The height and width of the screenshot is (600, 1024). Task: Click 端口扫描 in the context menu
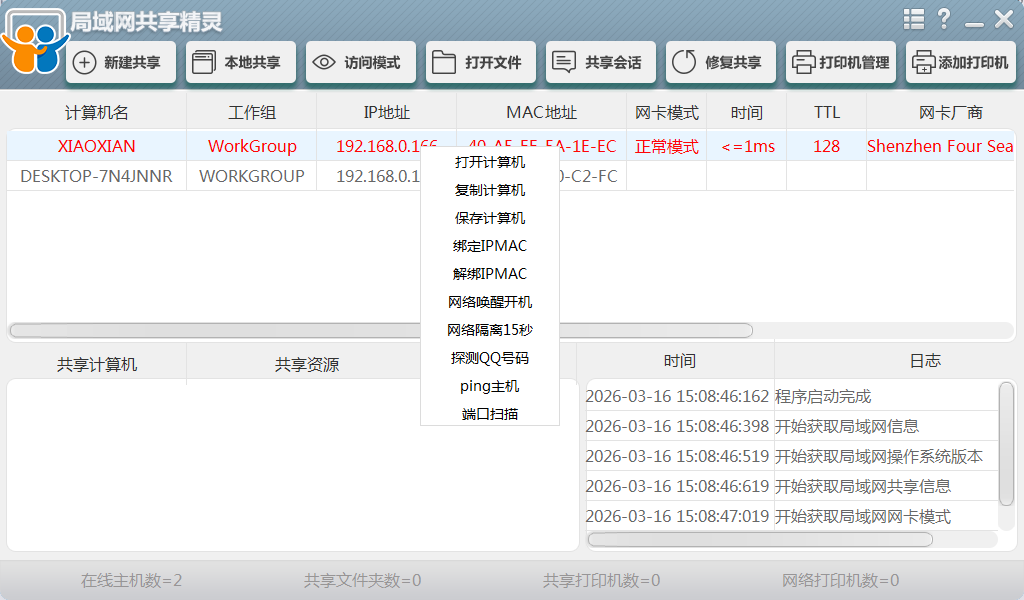[x=490, y=414]
